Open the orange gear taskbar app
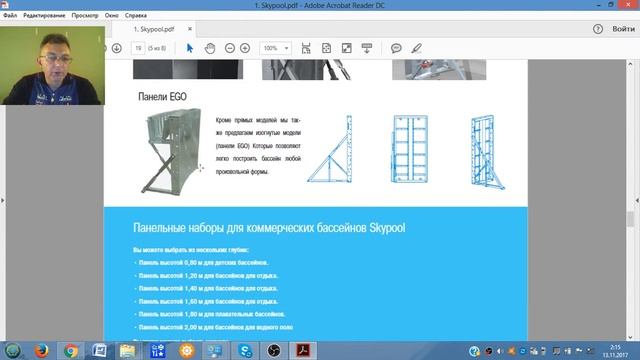 (187, 351)
